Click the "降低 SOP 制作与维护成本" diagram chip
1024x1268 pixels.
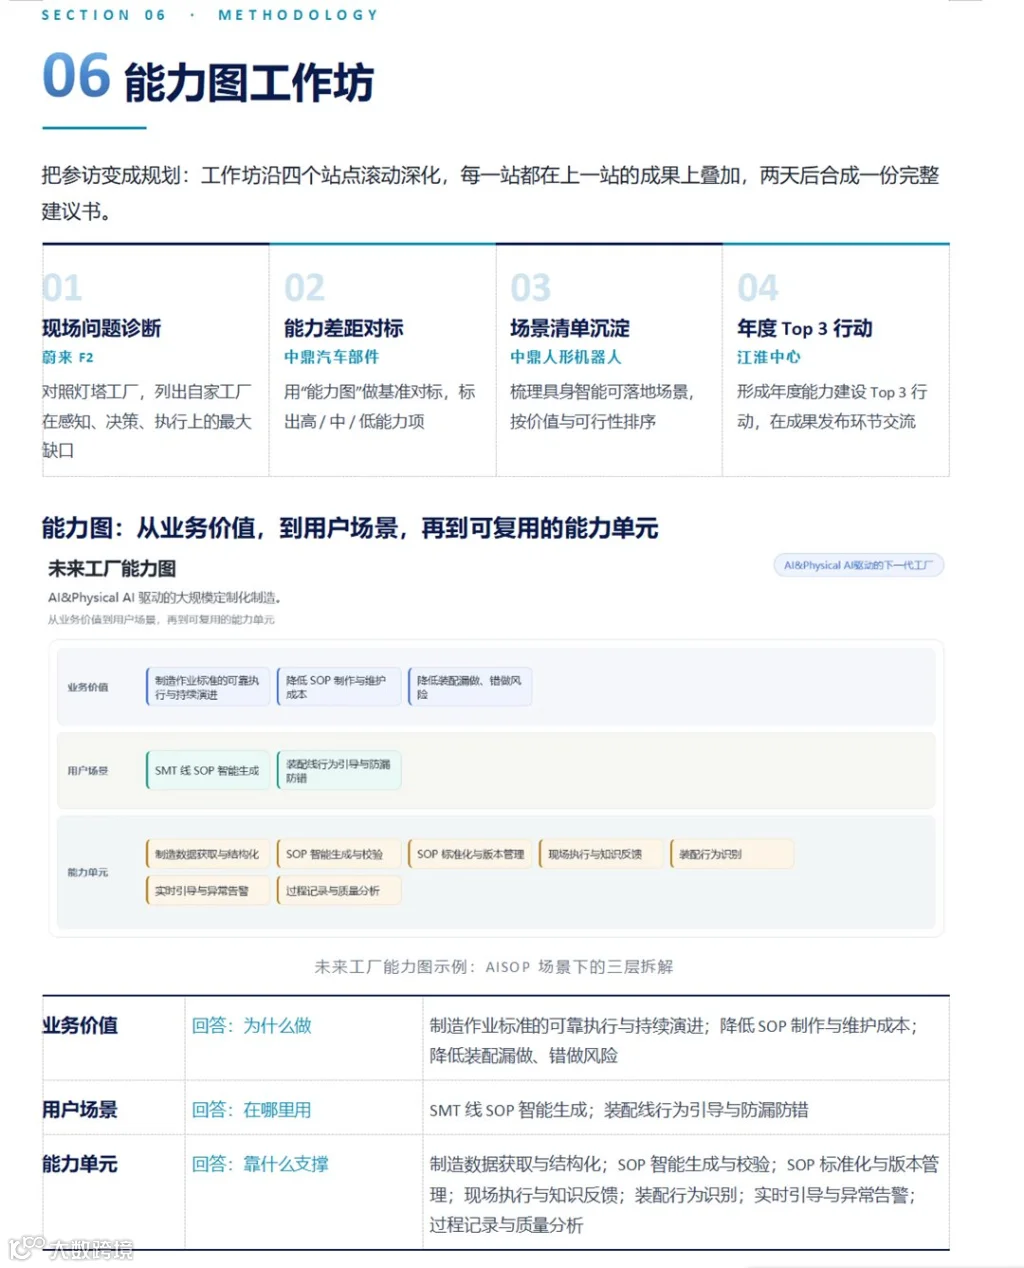coord(339,687)
